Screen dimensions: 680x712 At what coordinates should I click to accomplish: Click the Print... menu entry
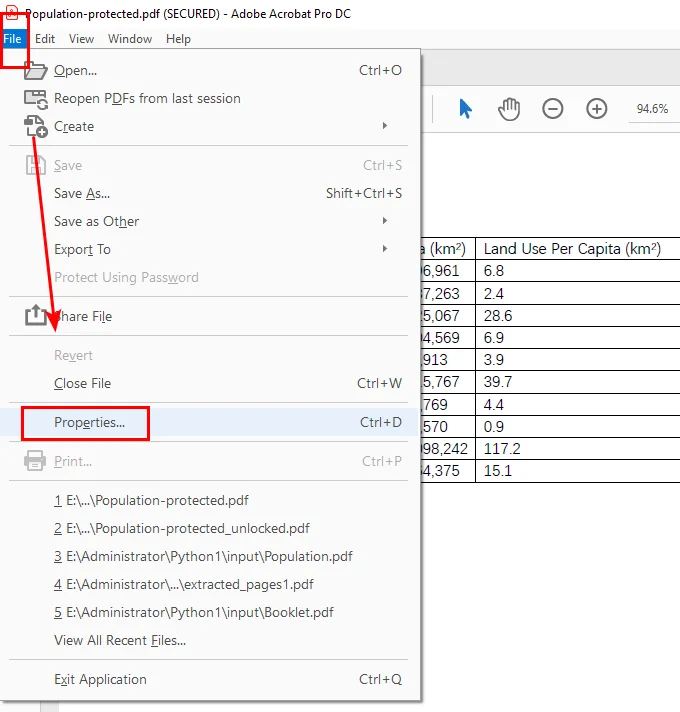click(x=209, y=461)
